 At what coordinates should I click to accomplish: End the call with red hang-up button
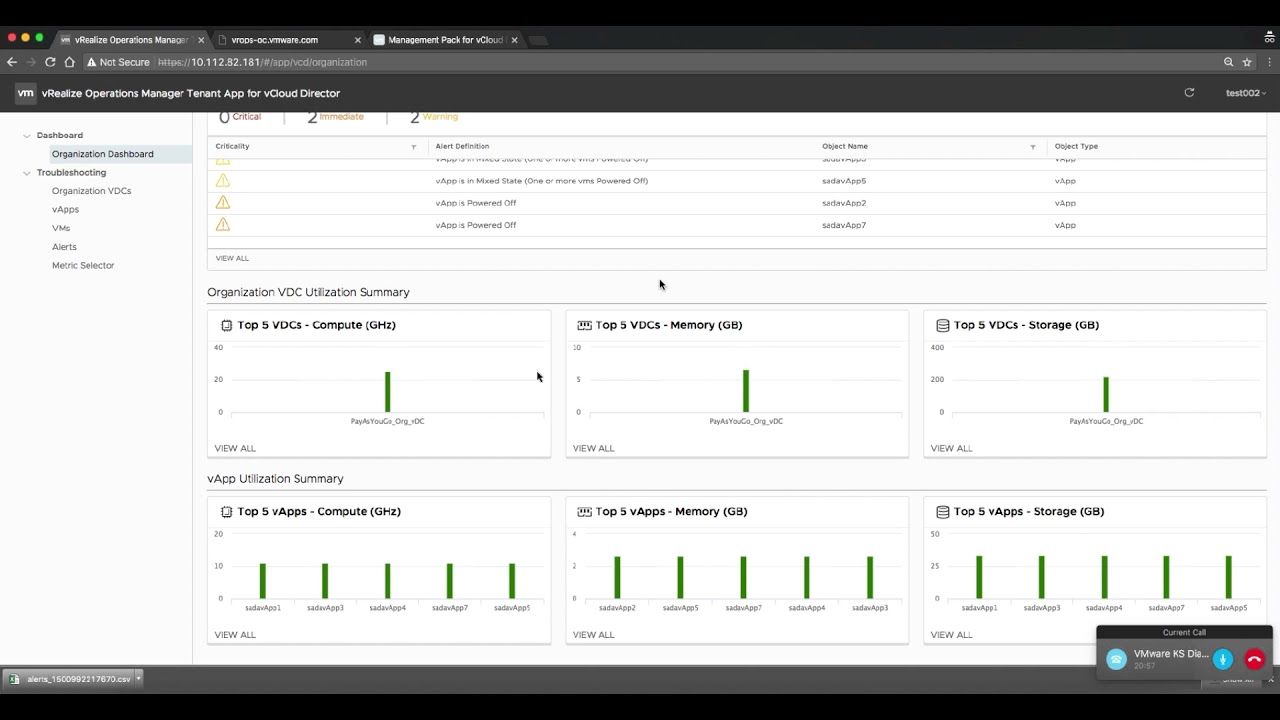1255,659
